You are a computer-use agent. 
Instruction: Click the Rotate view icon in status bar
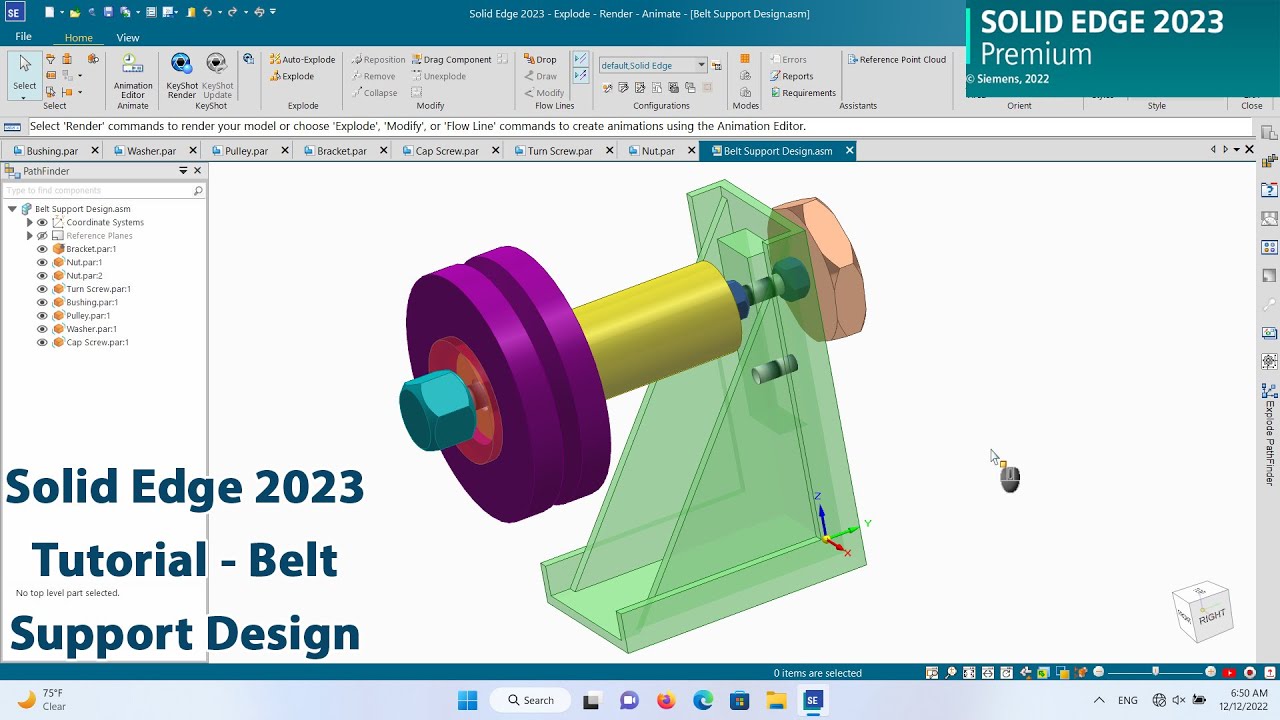[x=1006, y=673]
